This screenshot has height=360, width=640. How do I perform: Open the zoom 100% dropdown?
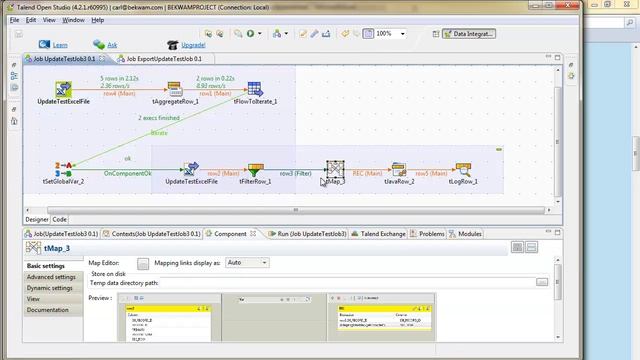pos(402,33)
